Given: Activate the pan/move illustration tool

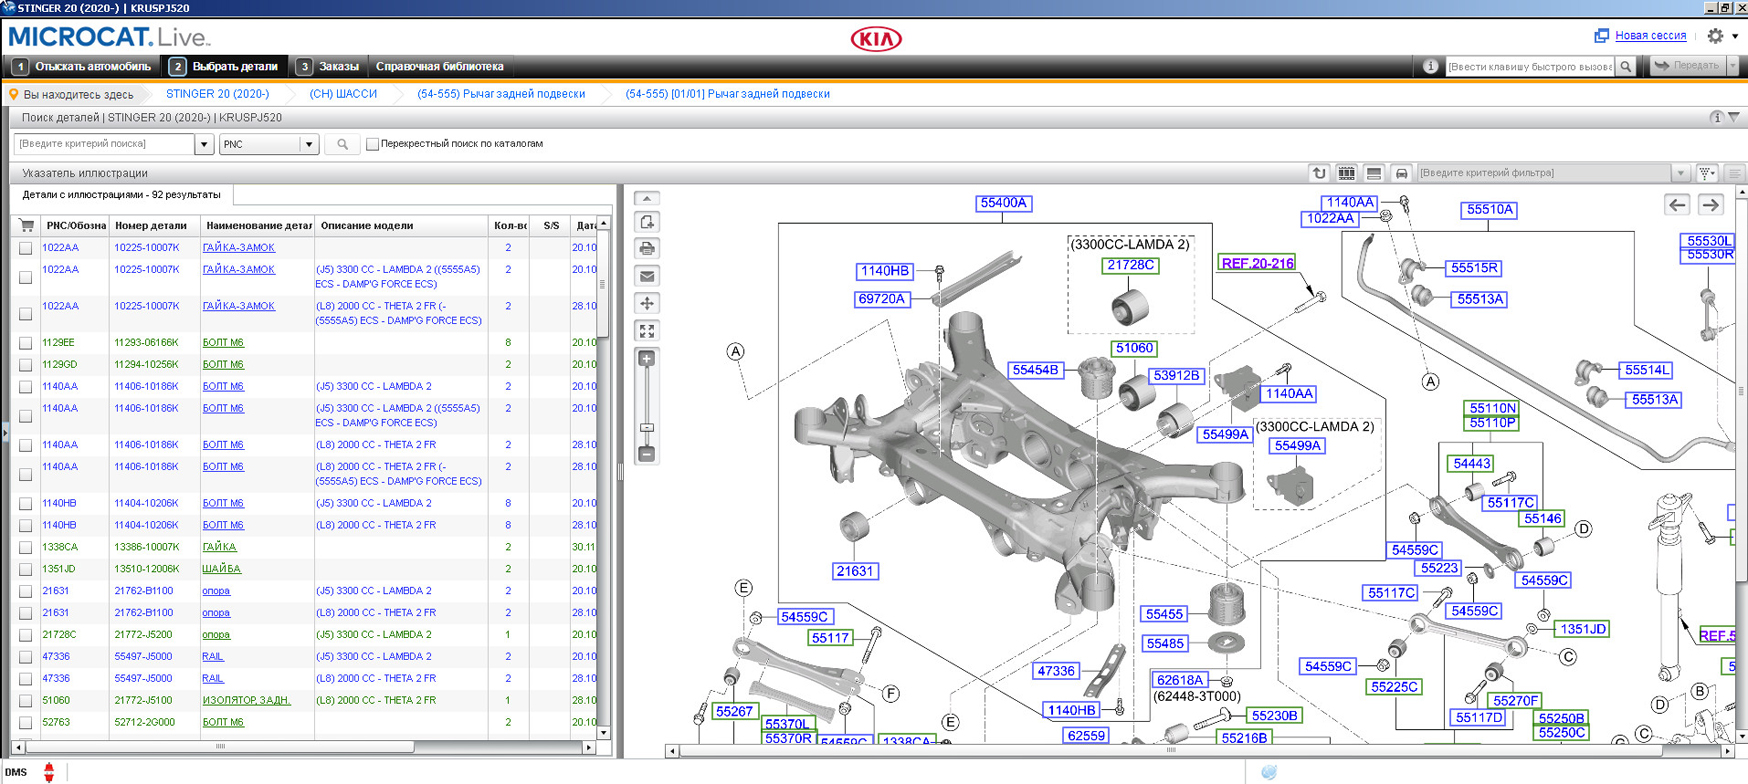Looking at the screenshot, I should [x=647, y=303].
